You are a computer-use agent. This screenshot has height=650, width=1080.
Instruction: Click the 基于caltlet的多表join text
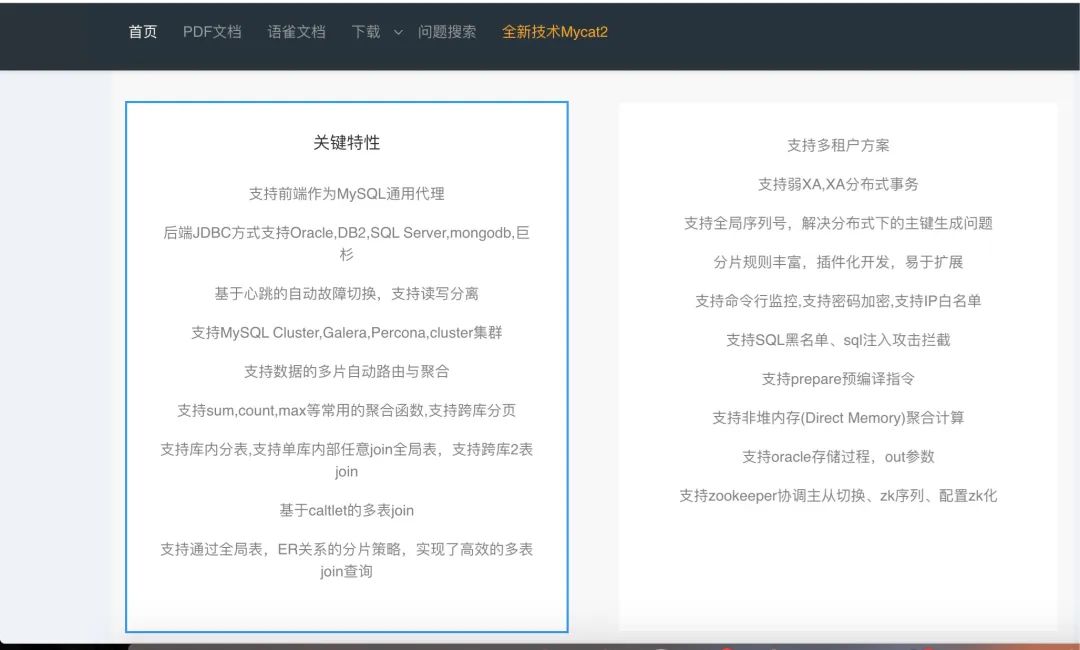tap(347, 511)
